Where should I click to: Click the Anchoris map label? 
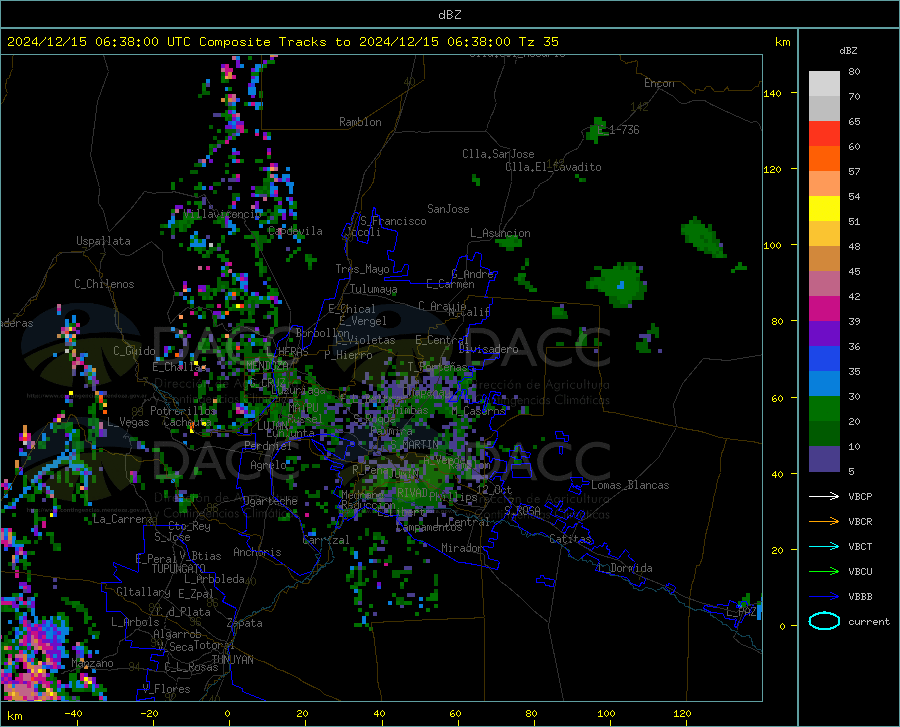257,552
